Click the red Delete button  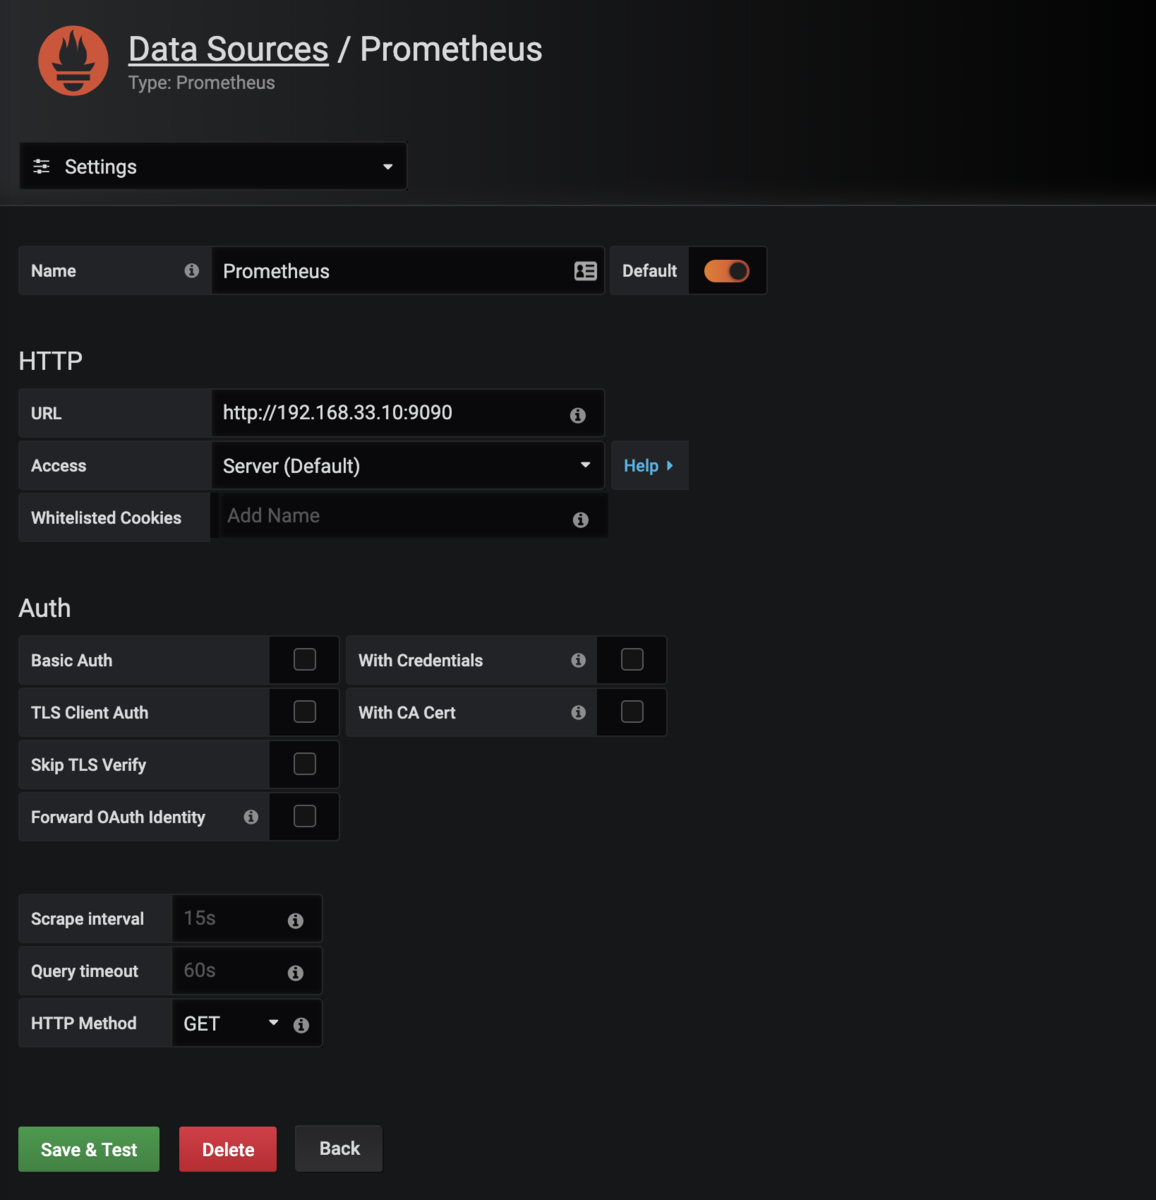[x=228, y=1149]
